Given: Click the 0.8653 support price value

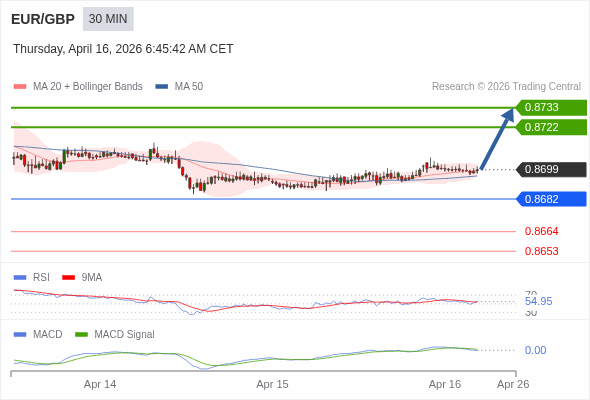Looking at the screenshot, I should [x=541, y=251].
